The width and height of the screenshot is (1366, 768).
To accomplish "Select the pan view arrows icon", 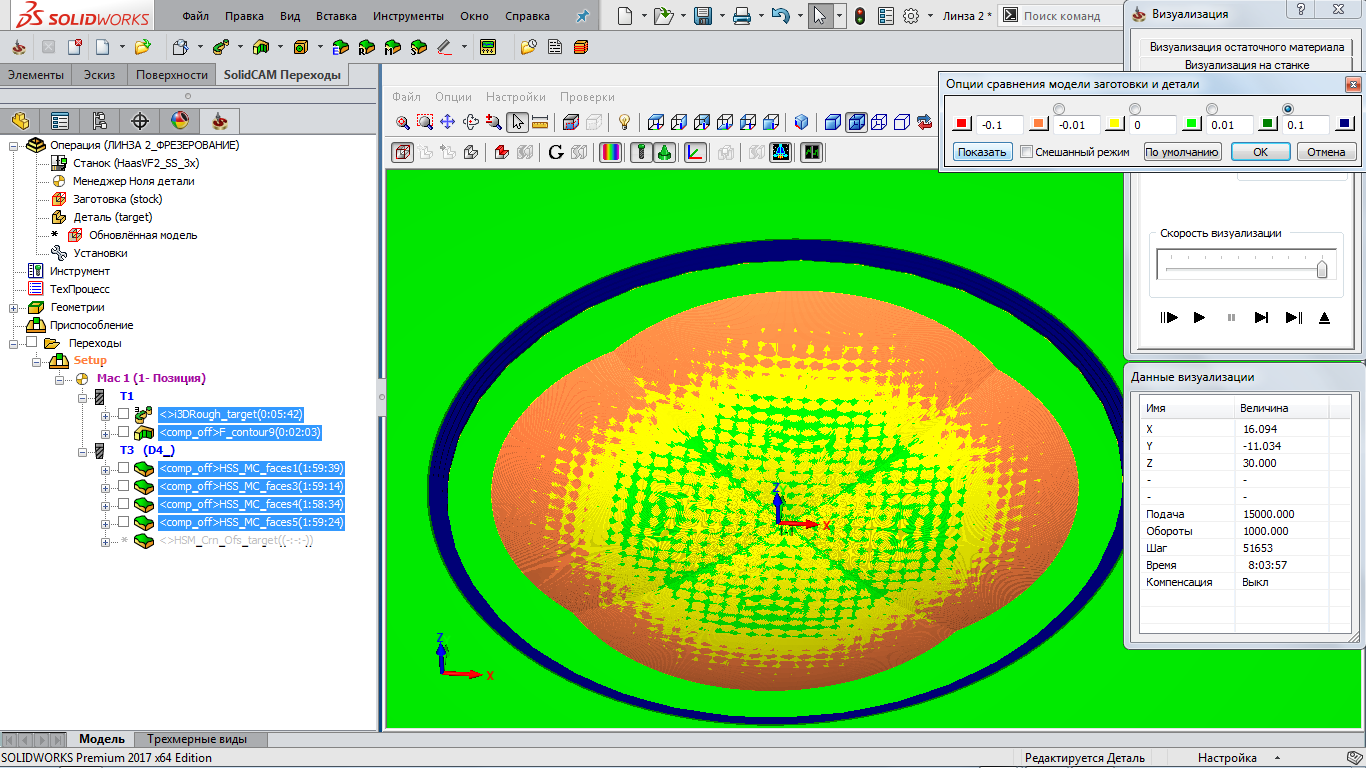I will 447,122.
